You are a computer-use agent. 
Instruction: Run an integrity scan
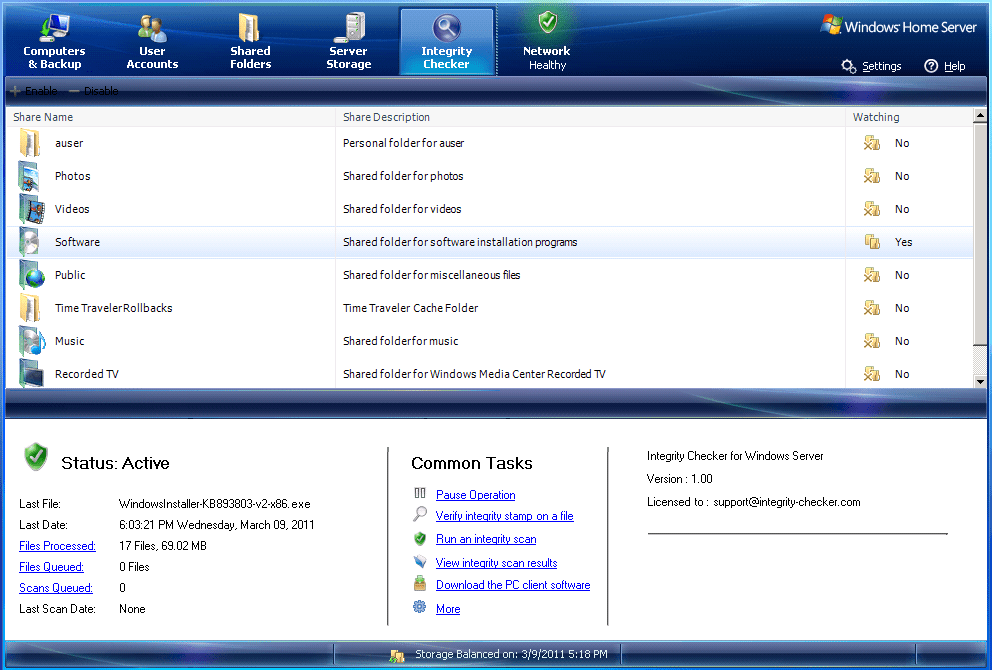click(x=485, y=539)
